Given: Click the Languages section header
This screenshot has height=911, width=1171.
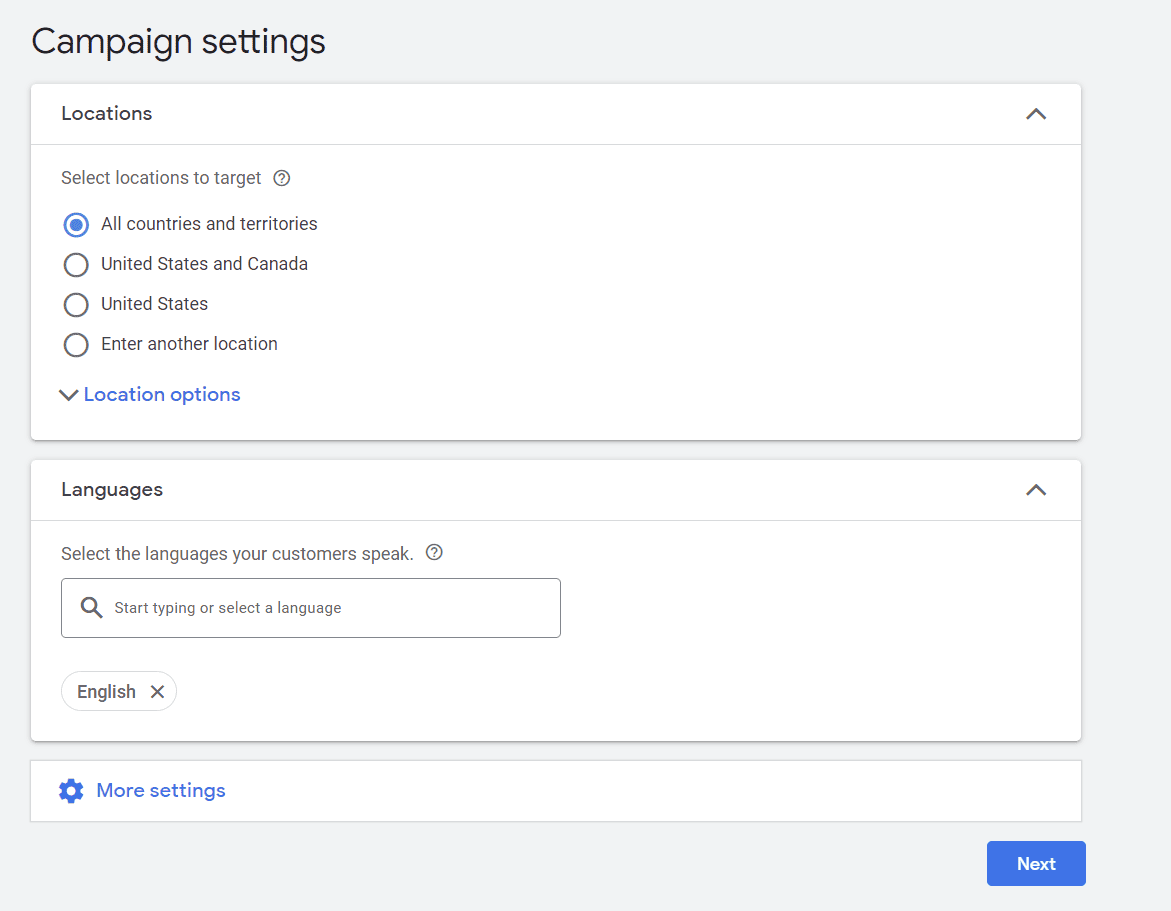Looking at the screenshot, I should tap(556, 491).
